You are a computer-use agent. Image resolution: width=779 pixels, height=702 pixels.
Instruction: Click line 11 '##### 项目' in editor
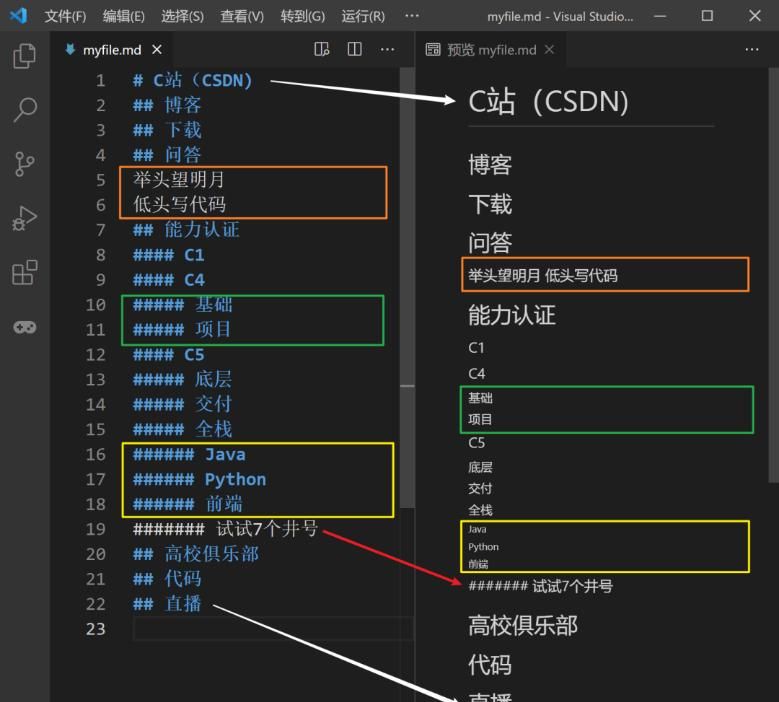[x=182, y=329]
